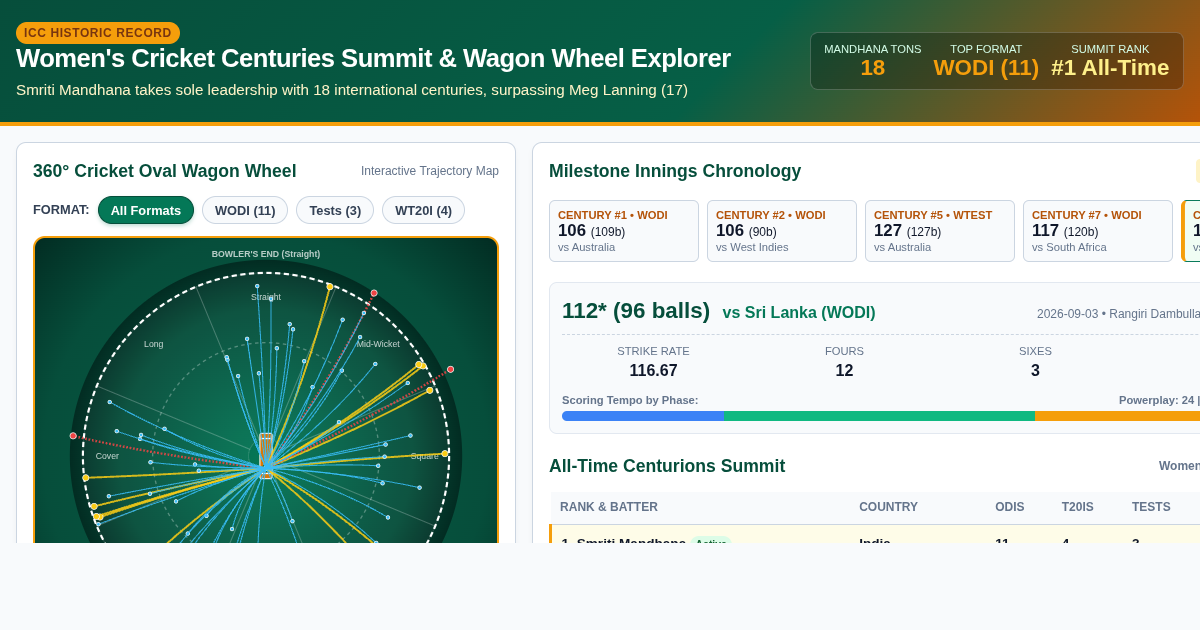This screenshot has height=630, width=1200.
Task: Open Century #5 WTest 127 vs Australia card
Action: pyautogui.click(x=940, y=231)
